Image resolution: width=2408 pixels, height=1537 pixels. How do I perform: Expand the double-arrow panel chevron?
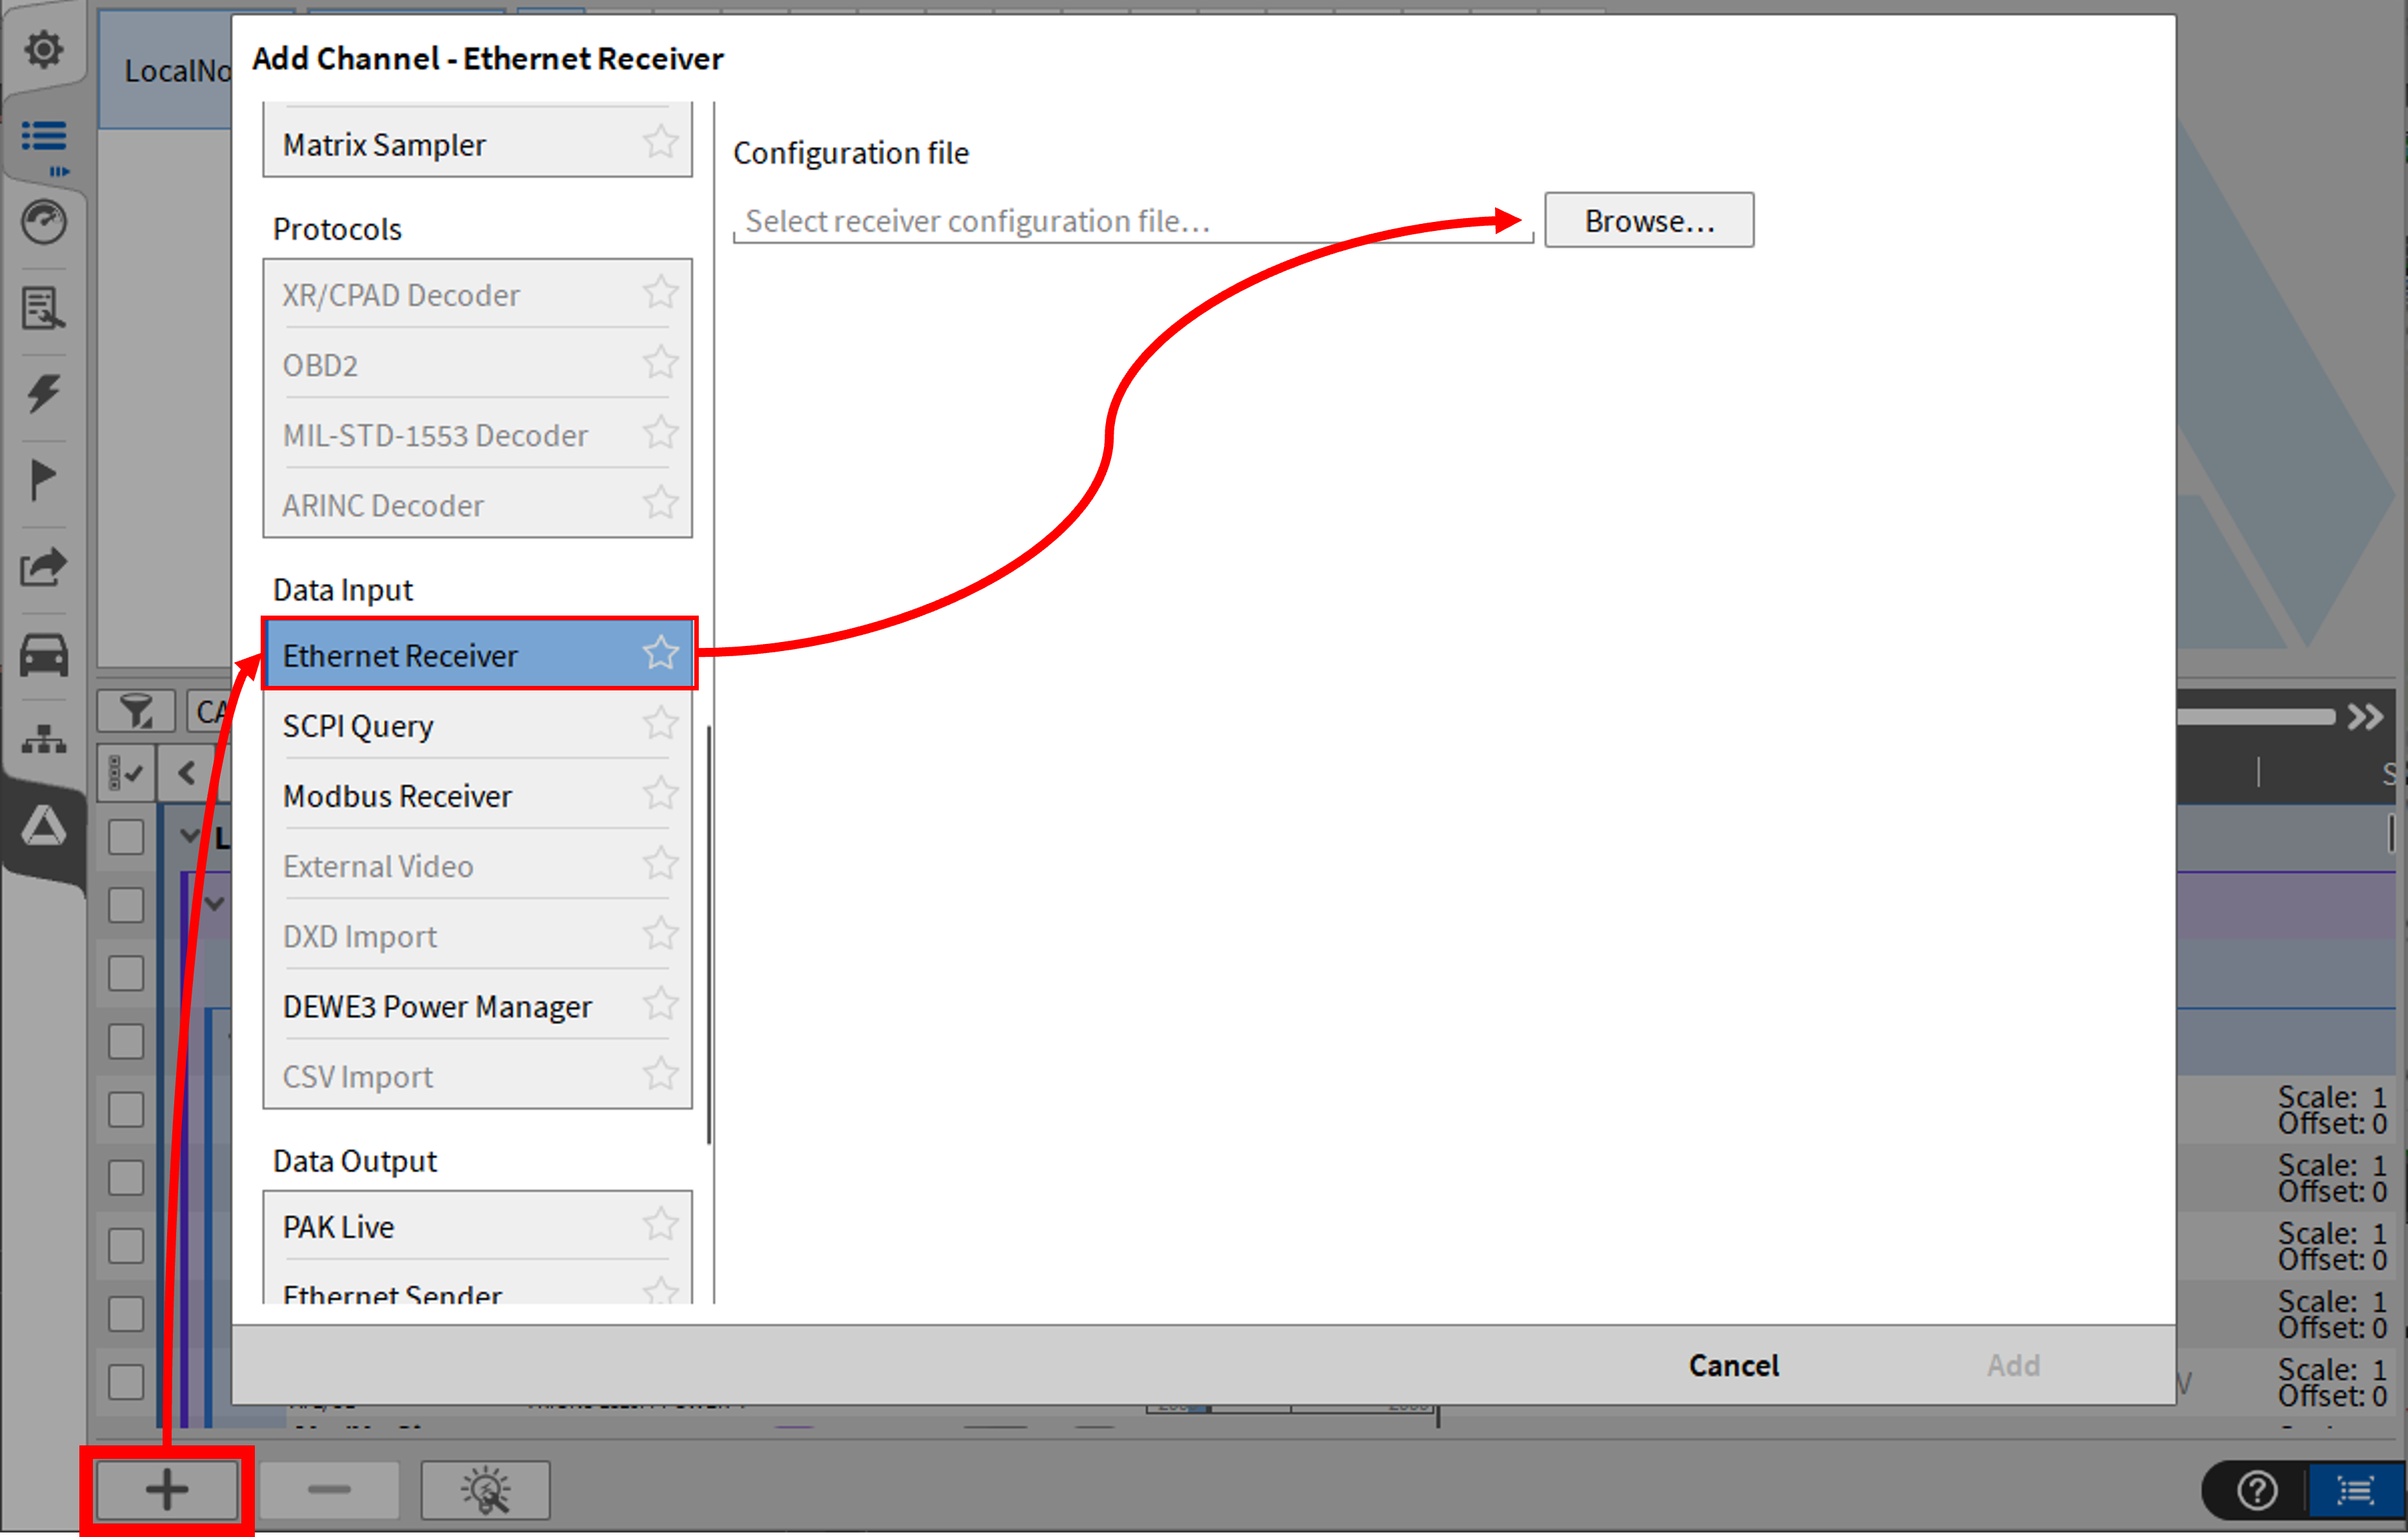pyautogui.click(x=2366, y=716)
